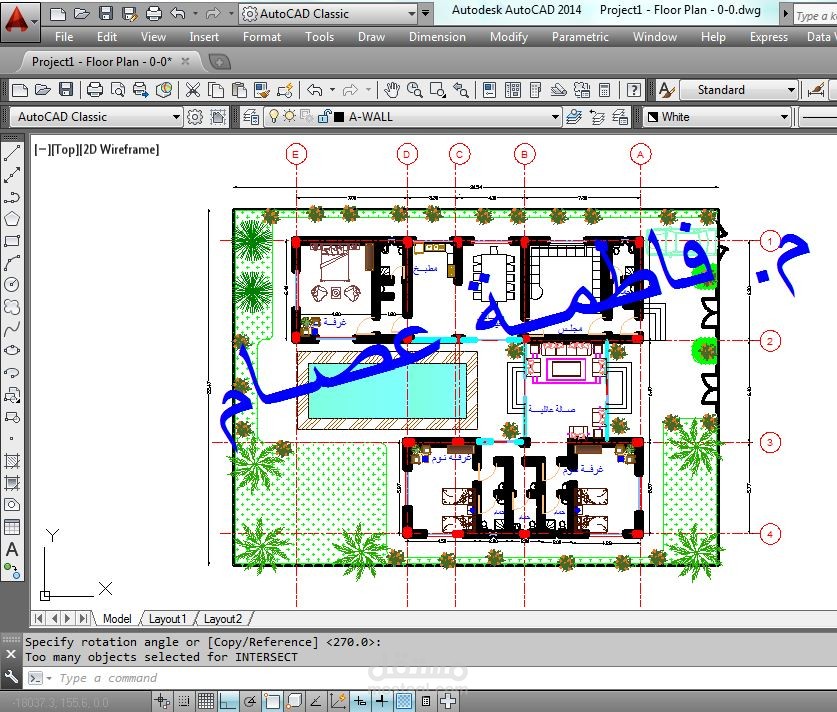The height and width of the screenshot is (712, 837).
Task: Toggle Snap Mode in status bar
Action: point(184,701)
